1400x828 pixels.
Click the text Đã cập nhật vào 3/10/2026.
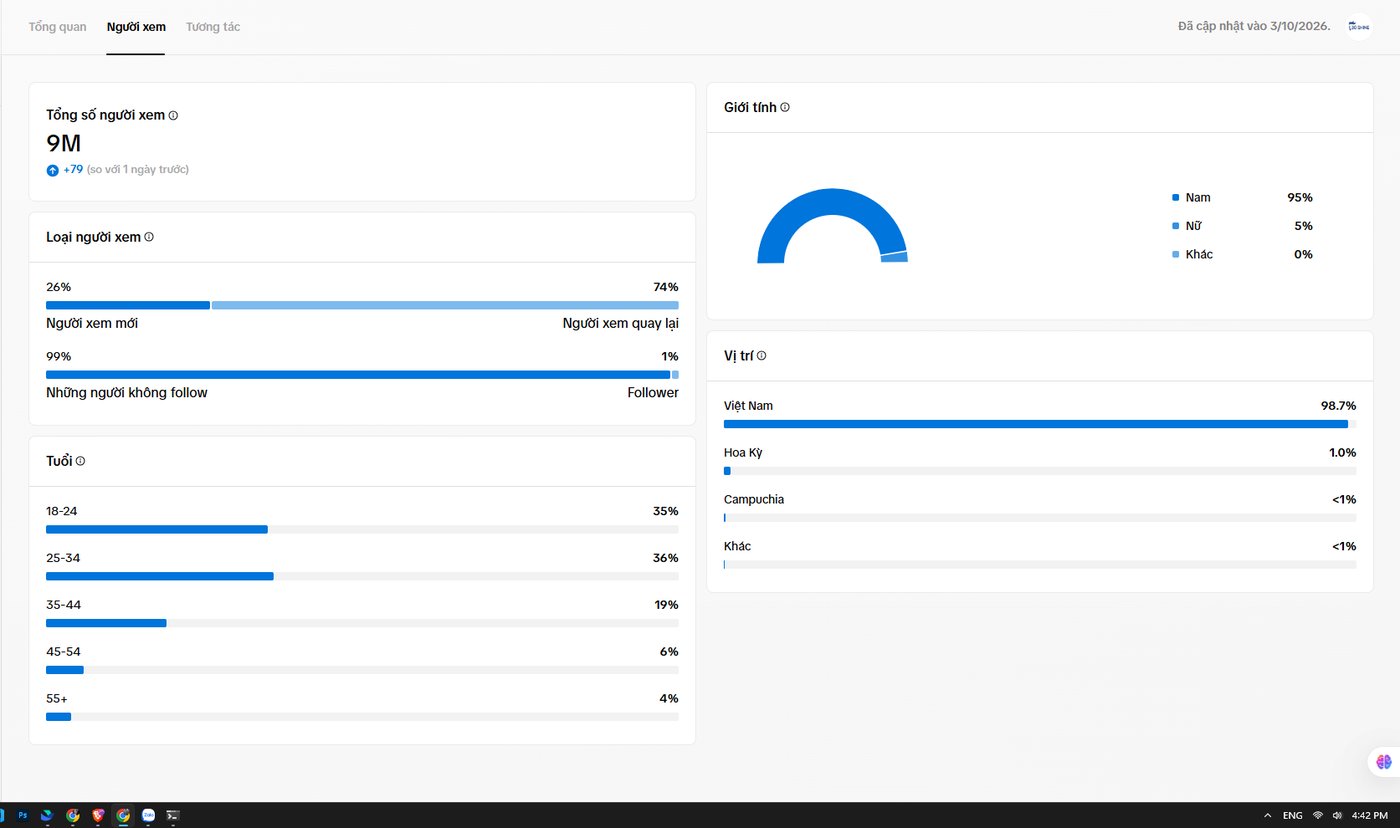[x=1254, y=26]
